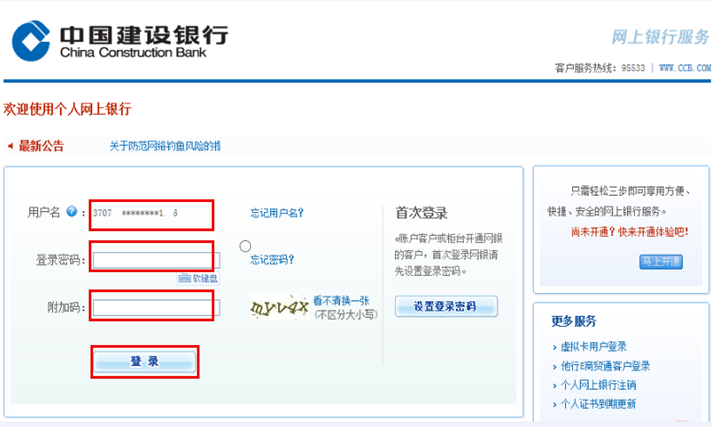Open the WWW.CCB.COM link
The image size is (712, 435).
(x=685, y=68)
